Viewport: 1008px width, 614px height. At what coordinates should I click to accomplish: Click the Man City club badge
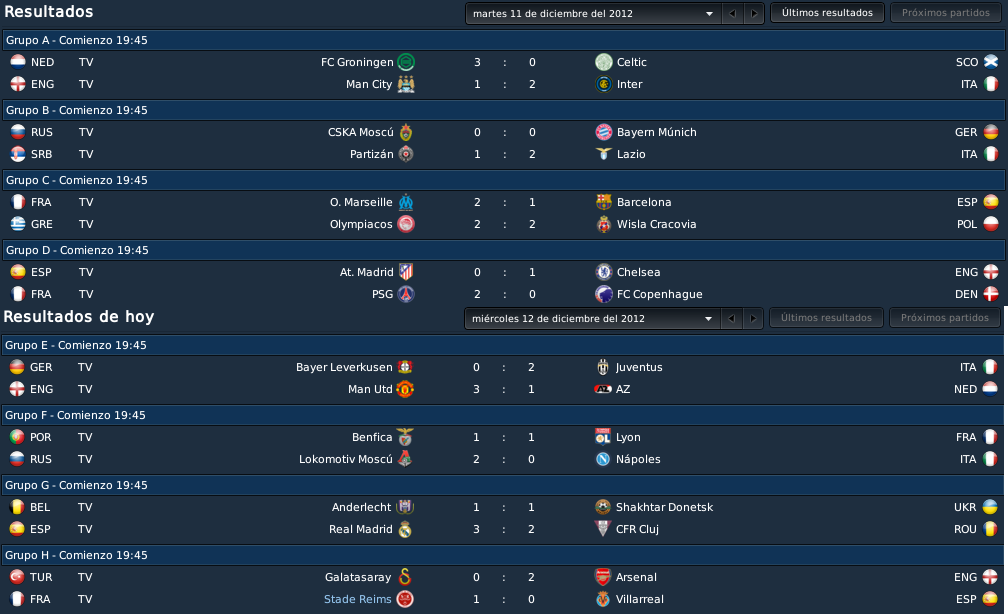pos(406,84)
